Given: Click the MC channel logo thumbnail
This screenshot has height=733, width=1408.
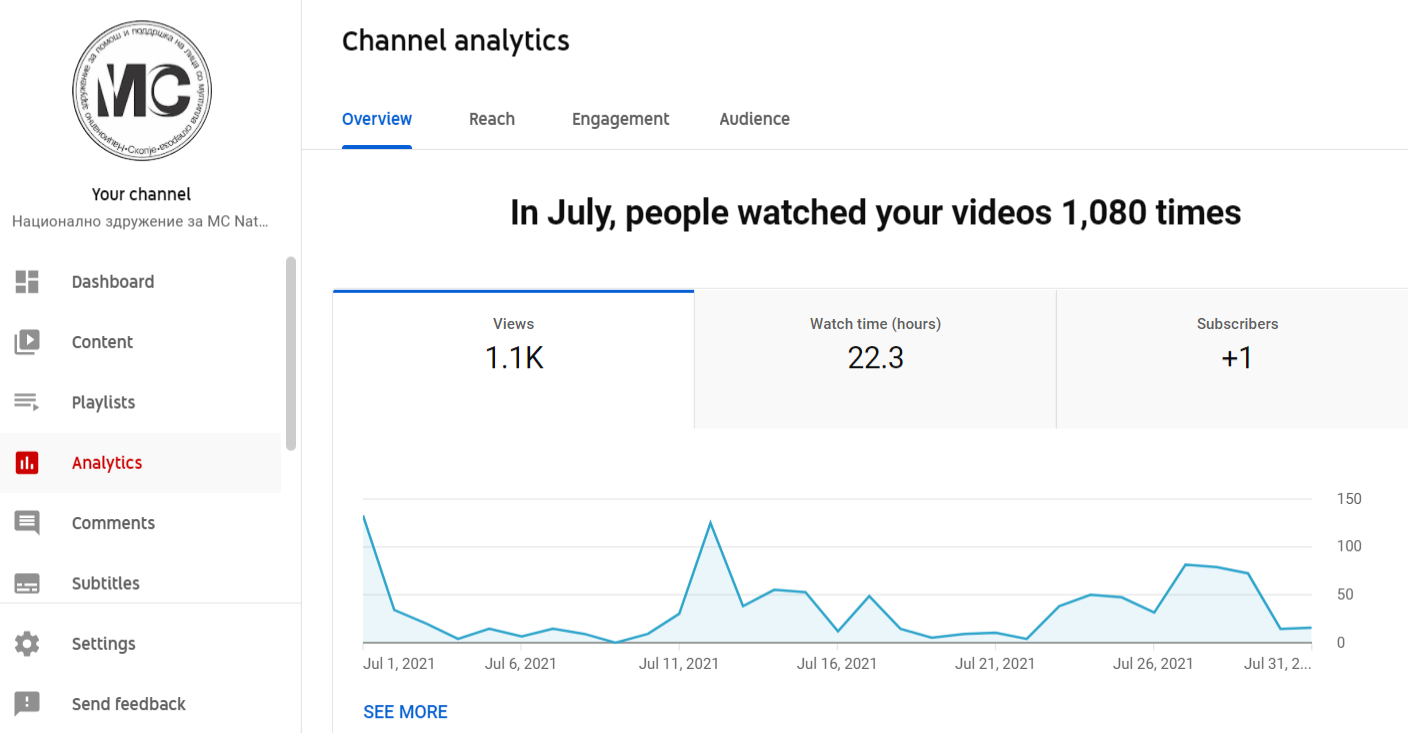Looking at the screenshot, I should tap(141, 91).
